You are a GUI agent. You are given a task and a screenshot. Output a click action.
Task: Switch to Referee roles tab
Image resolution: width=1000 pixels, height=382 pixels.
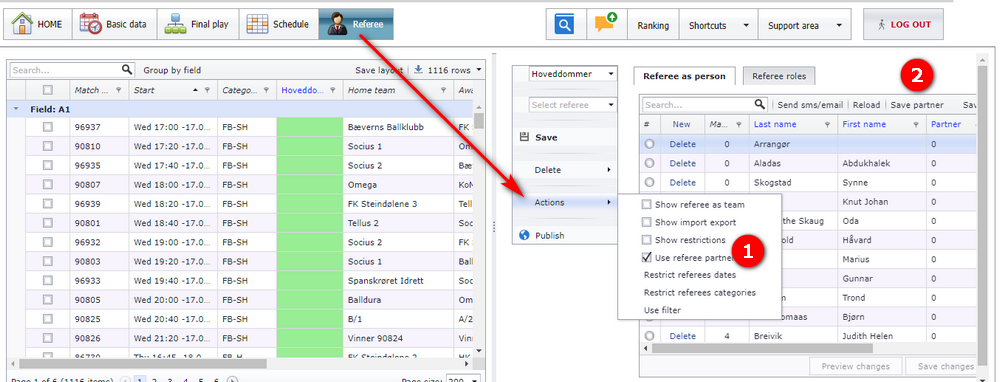click(x=779, y=76)
